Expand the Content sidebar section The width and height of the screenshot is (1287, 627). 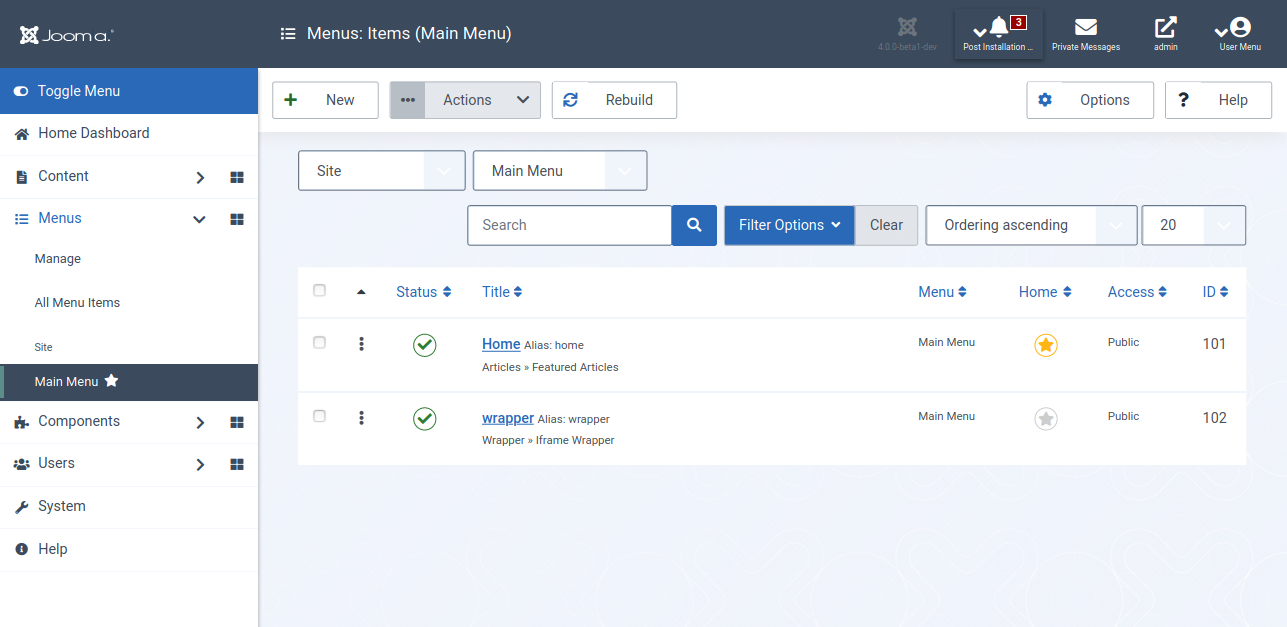click(200, 177)
